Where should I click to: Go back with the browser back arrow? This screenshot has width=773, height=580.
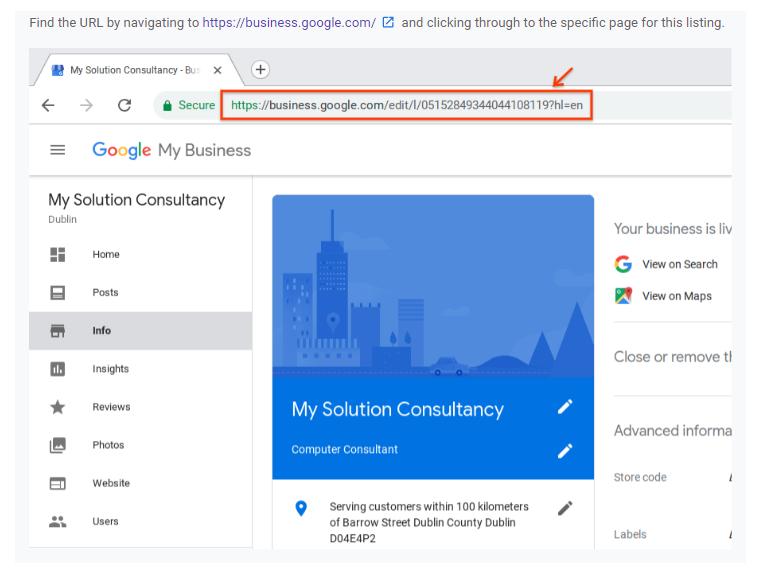point(48,105)
